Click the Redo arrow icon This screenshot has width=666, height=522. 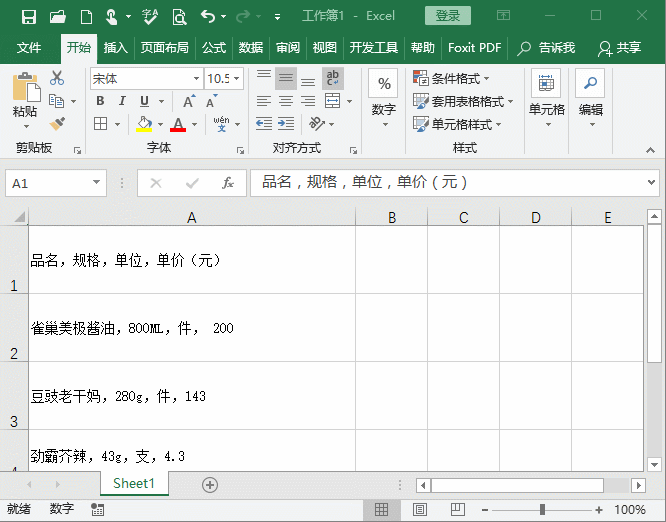click(243, 17)
